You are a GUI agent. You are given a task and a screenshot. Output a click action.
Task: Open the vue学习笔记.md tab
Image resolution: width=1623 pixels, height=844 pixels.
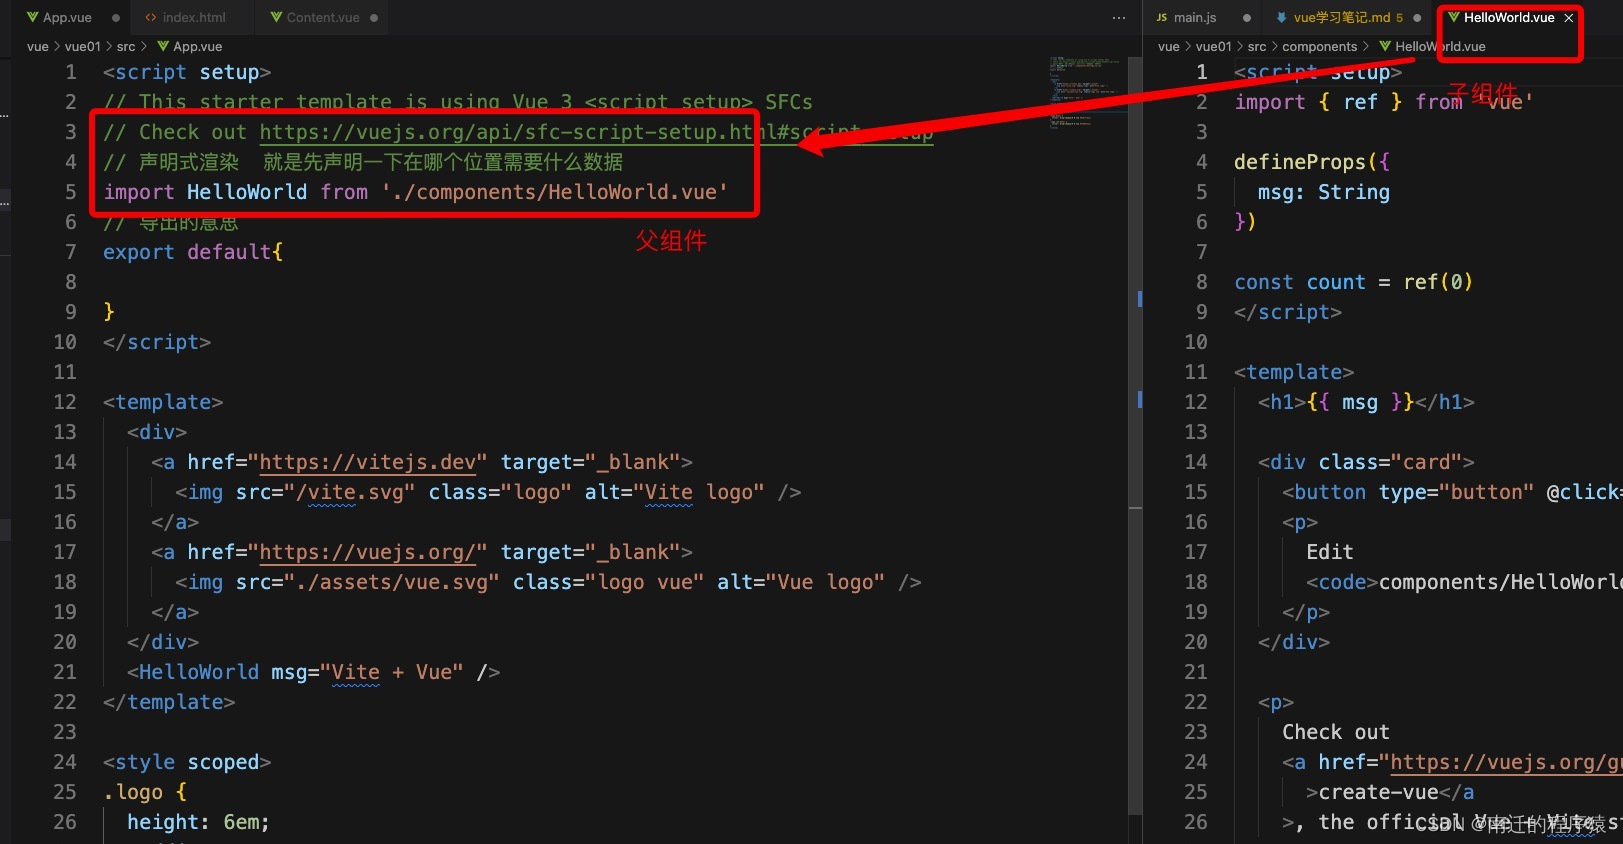point(1348,18)
